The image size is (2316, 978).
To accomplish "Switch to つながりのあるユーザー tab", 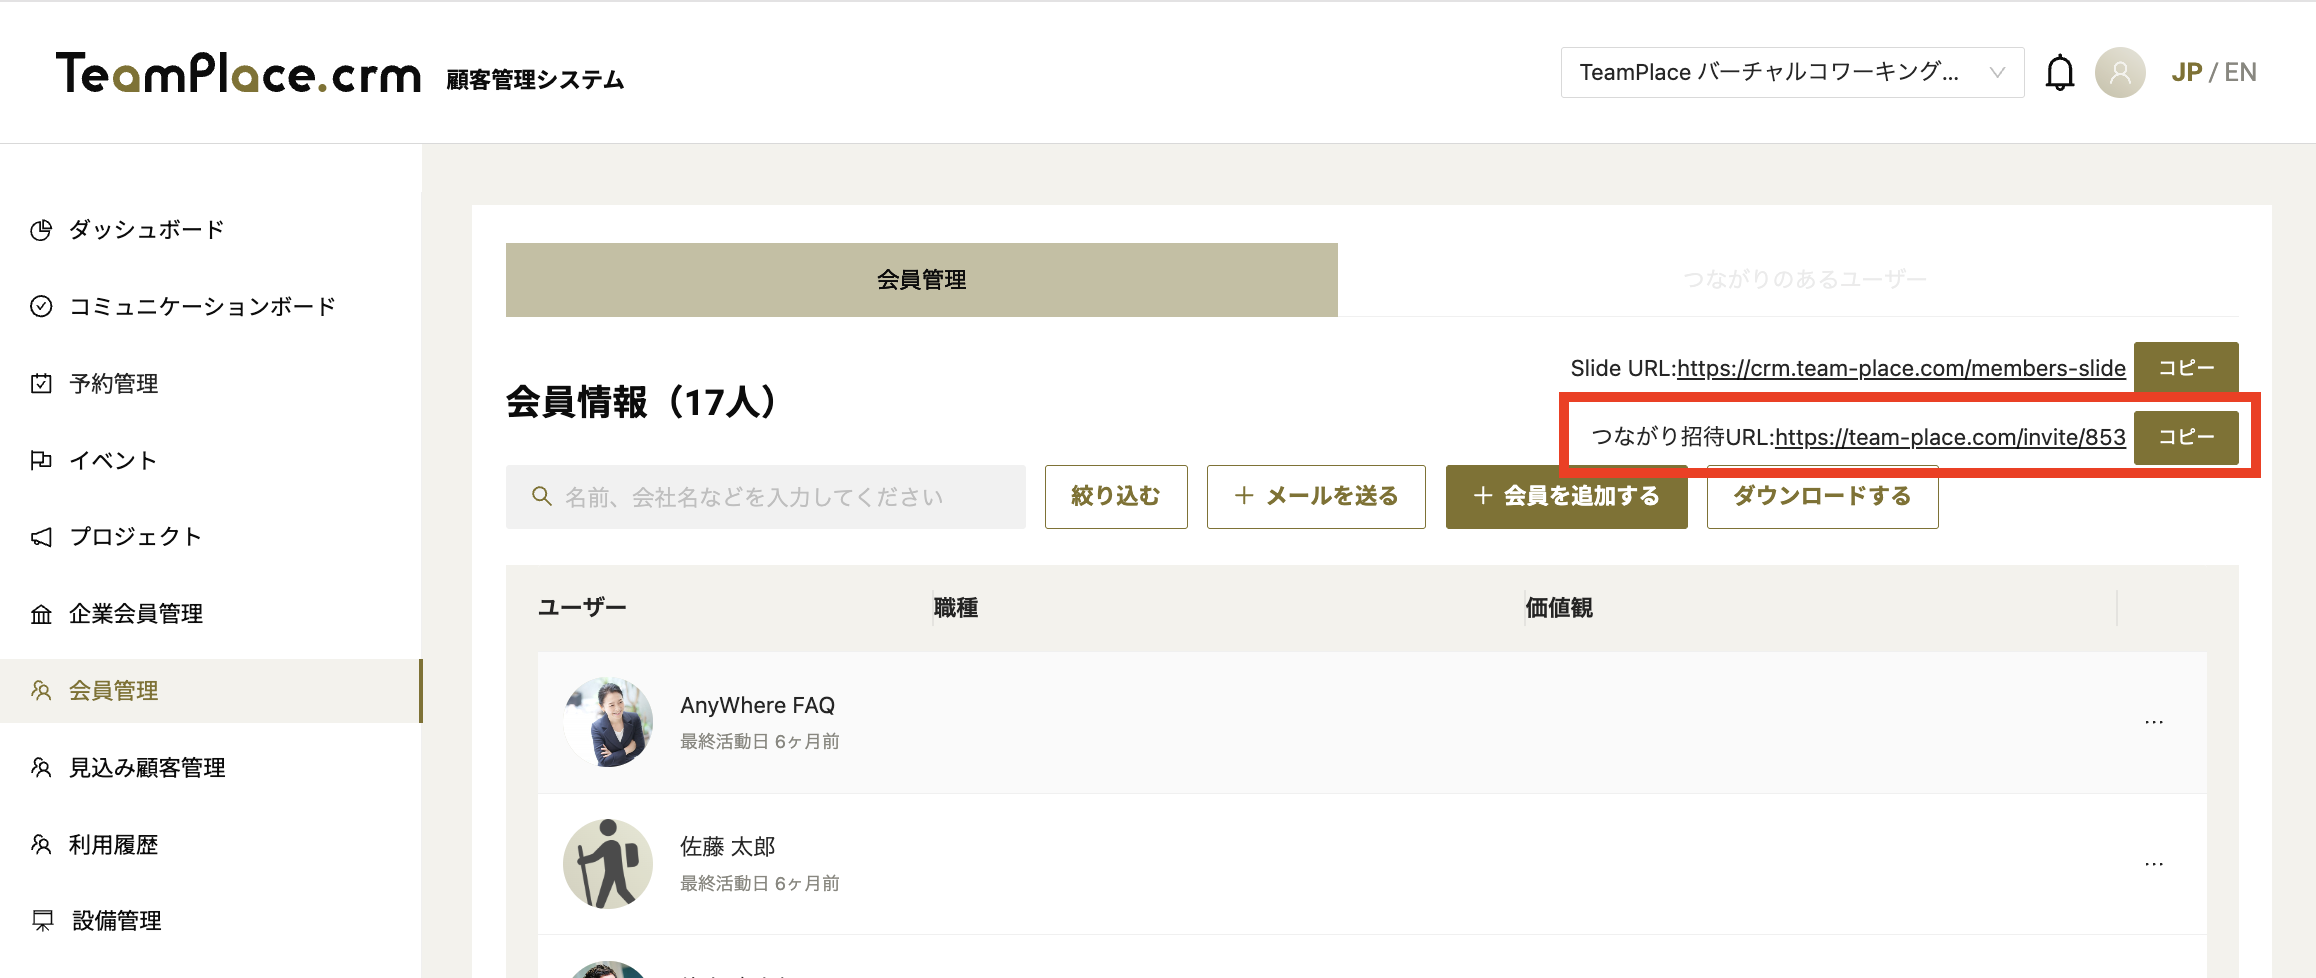I will (x=1805, y=280).
